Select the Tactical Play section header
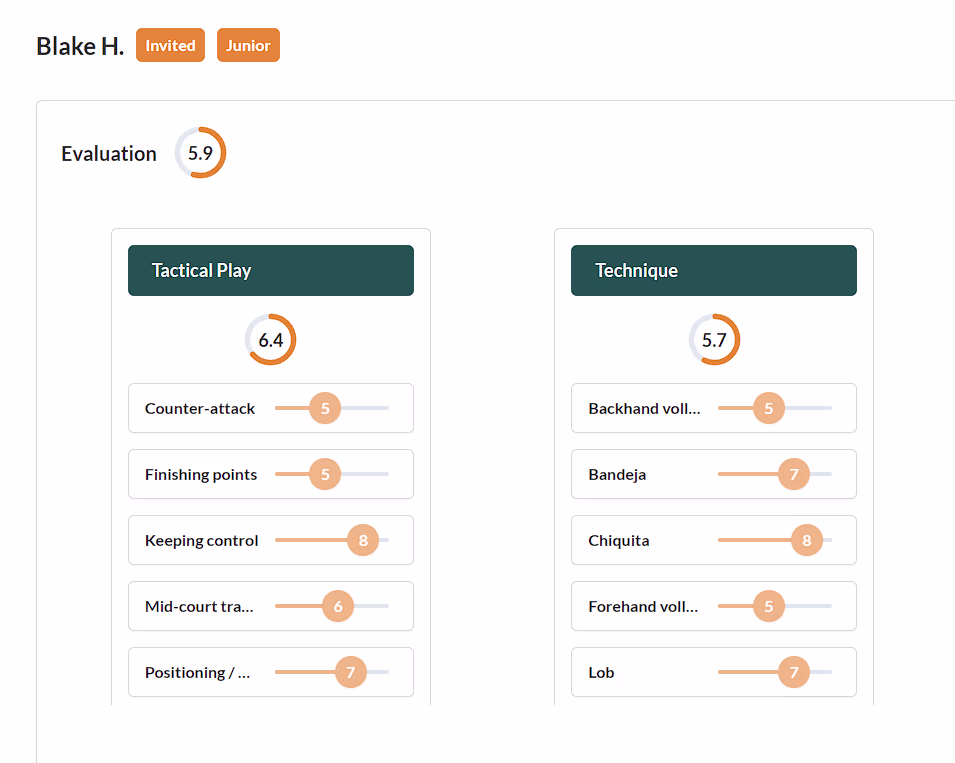This screenshot has height=763, width=955. (271, 270)
